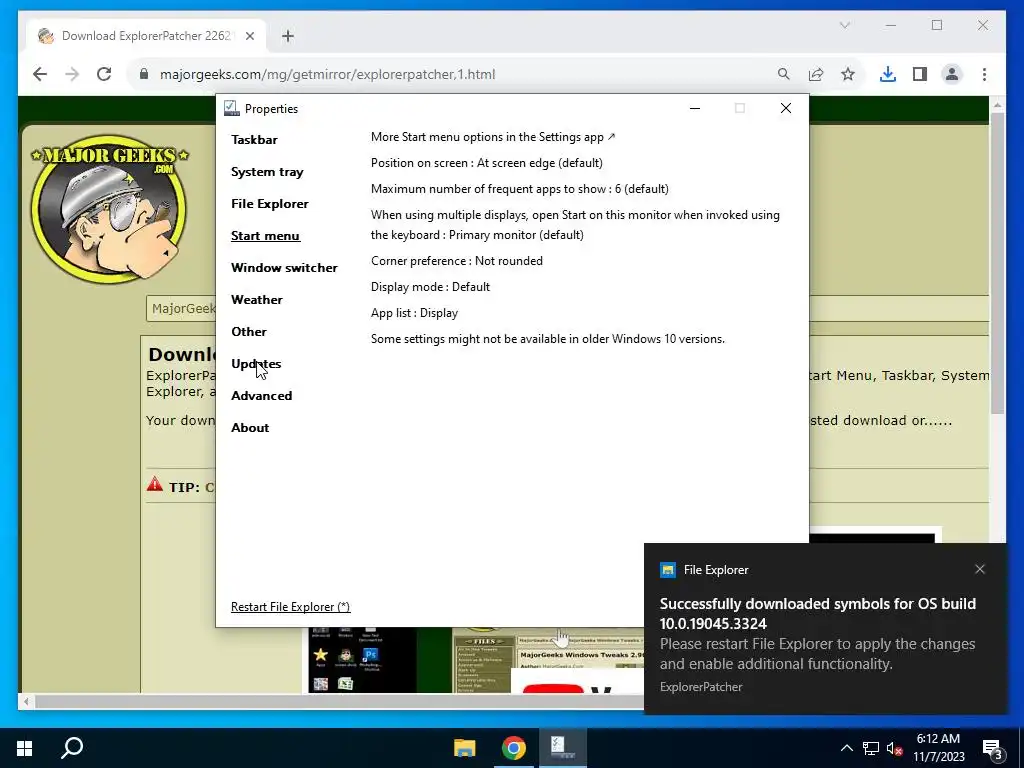Click the red TIP warning icon
This screenshot has height=768, width=1024.
[x=155, y=484]
